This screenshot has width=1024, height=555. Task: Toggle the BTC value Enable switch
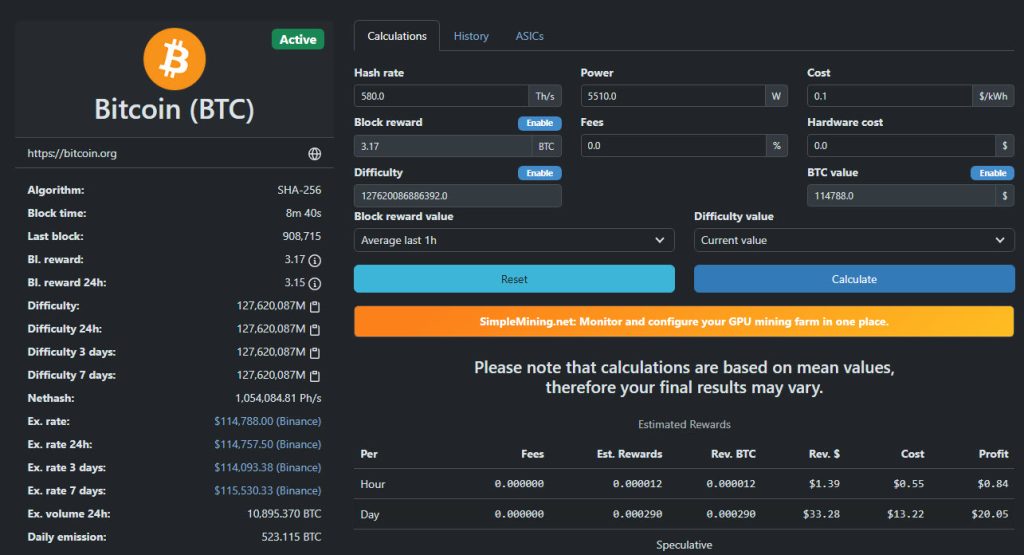click(992, 173)
